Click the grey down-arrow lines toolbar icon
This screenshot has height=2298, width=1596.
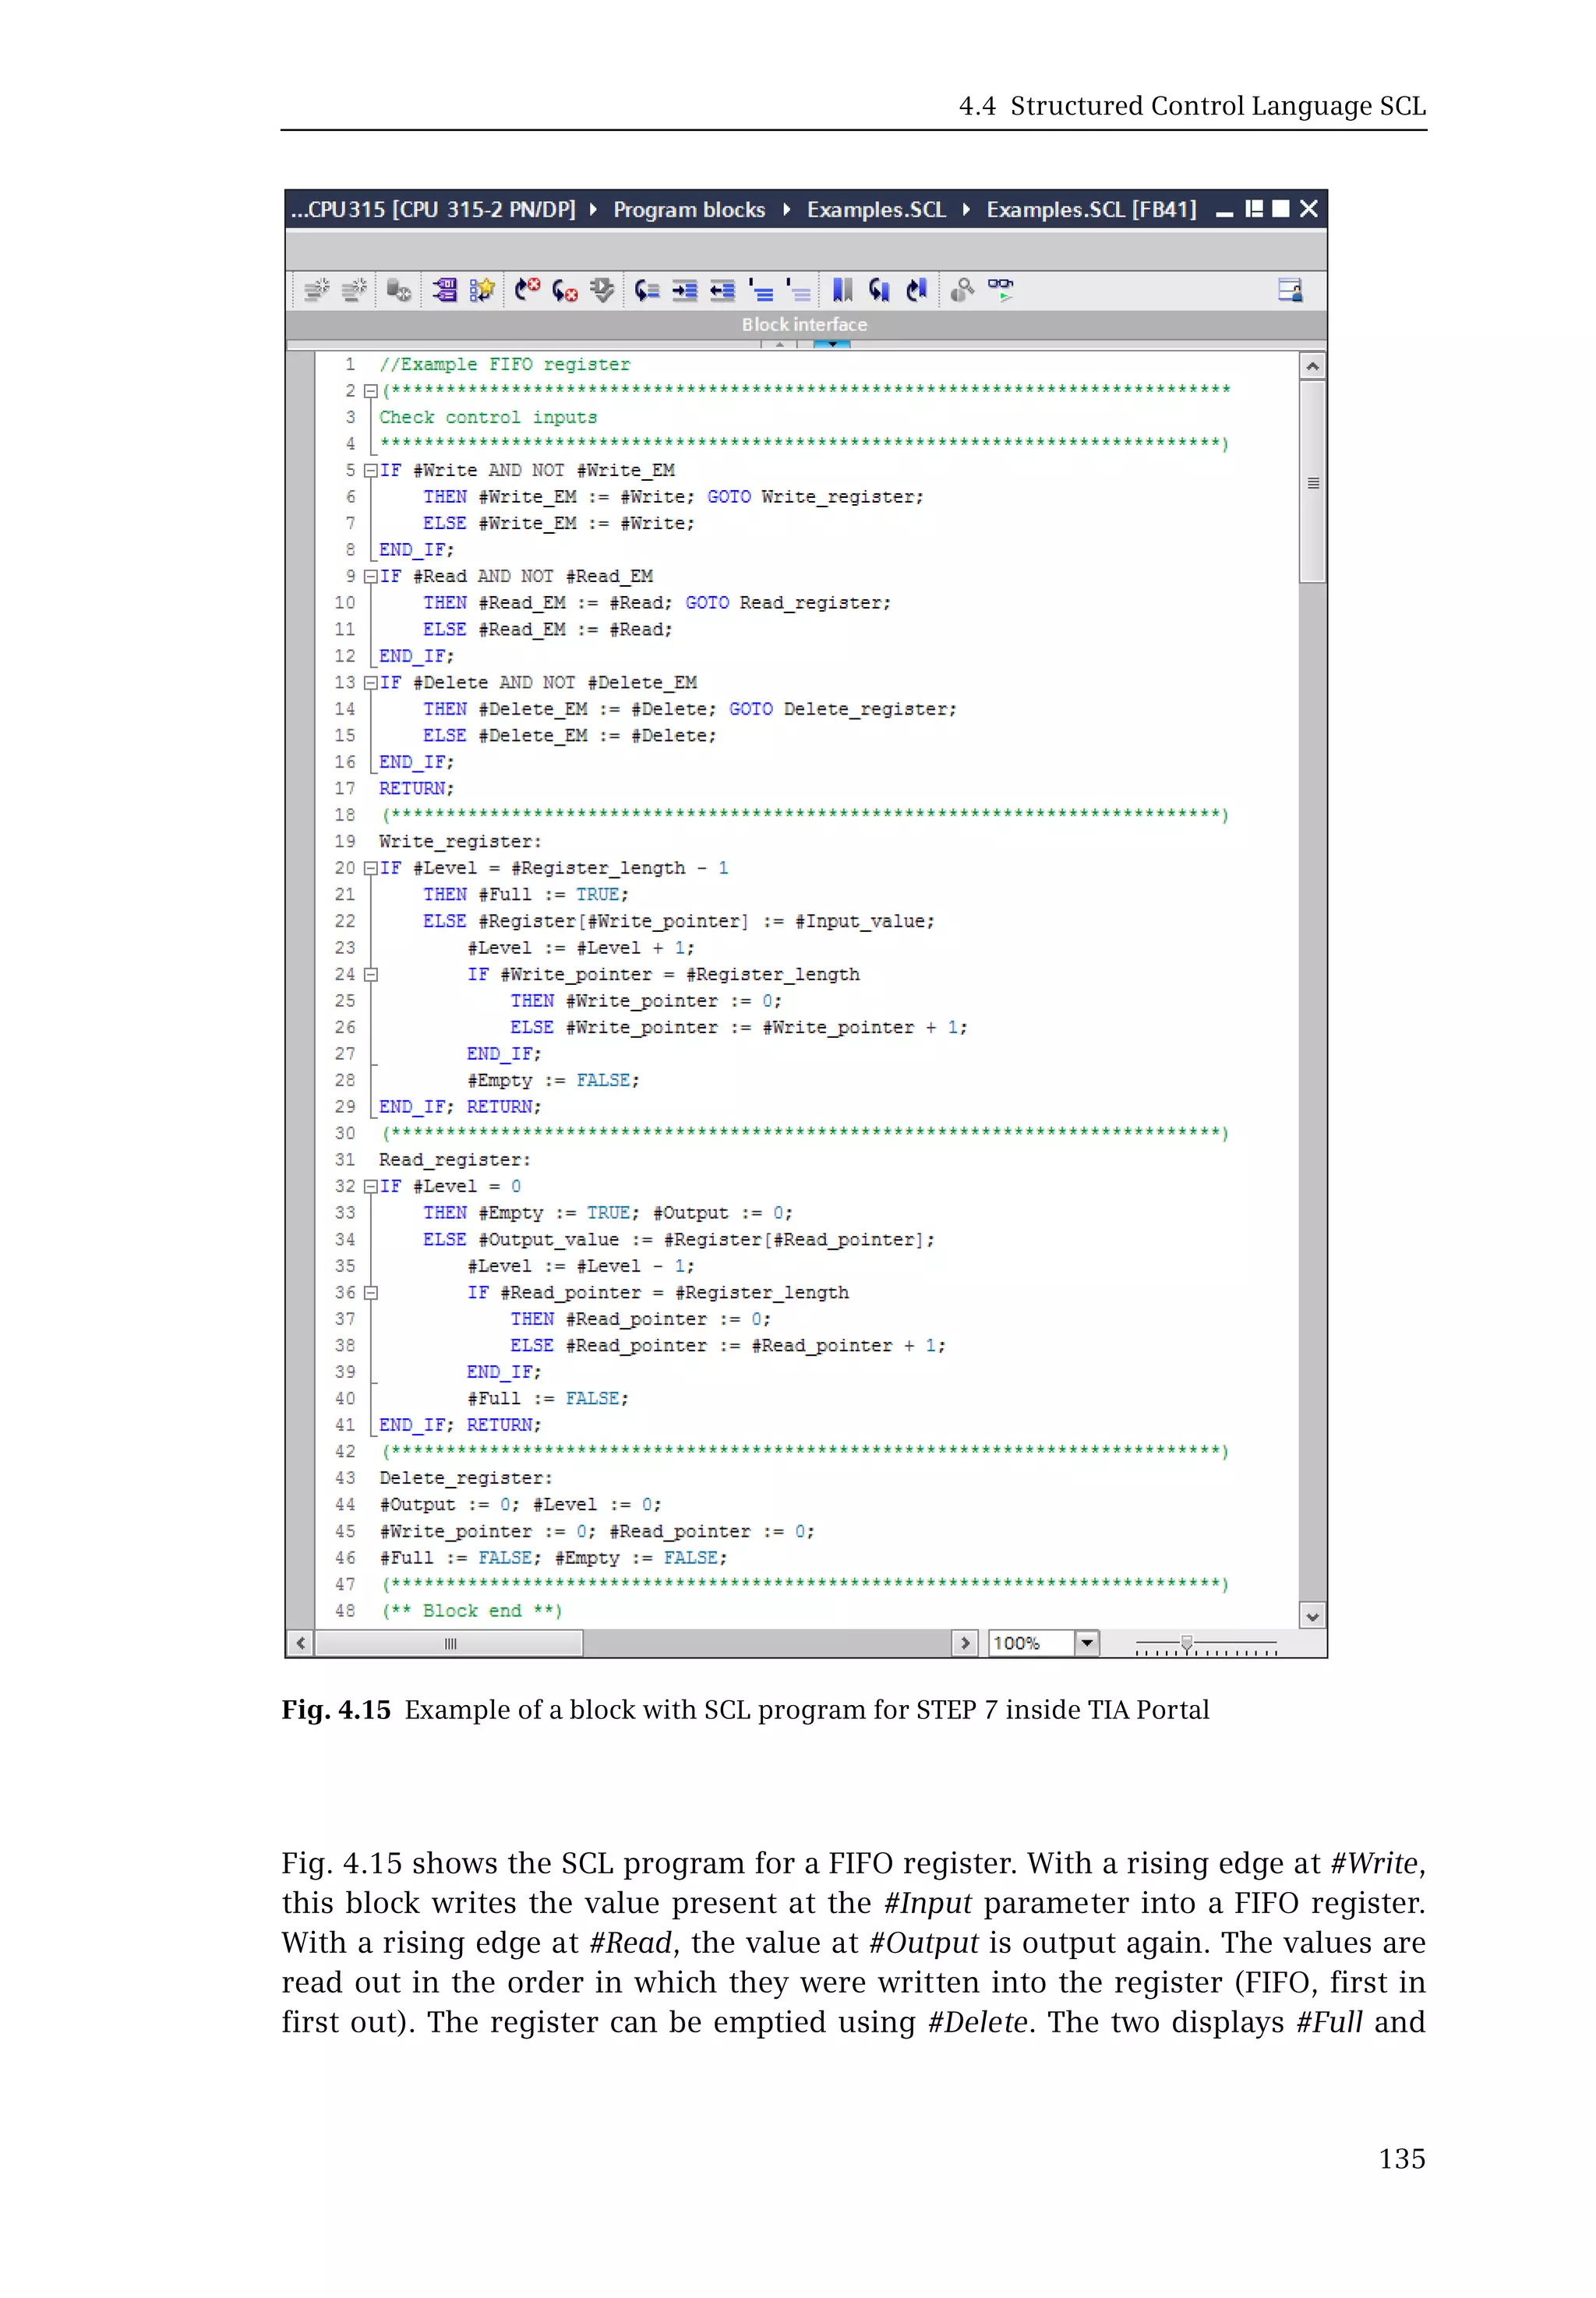602,290
